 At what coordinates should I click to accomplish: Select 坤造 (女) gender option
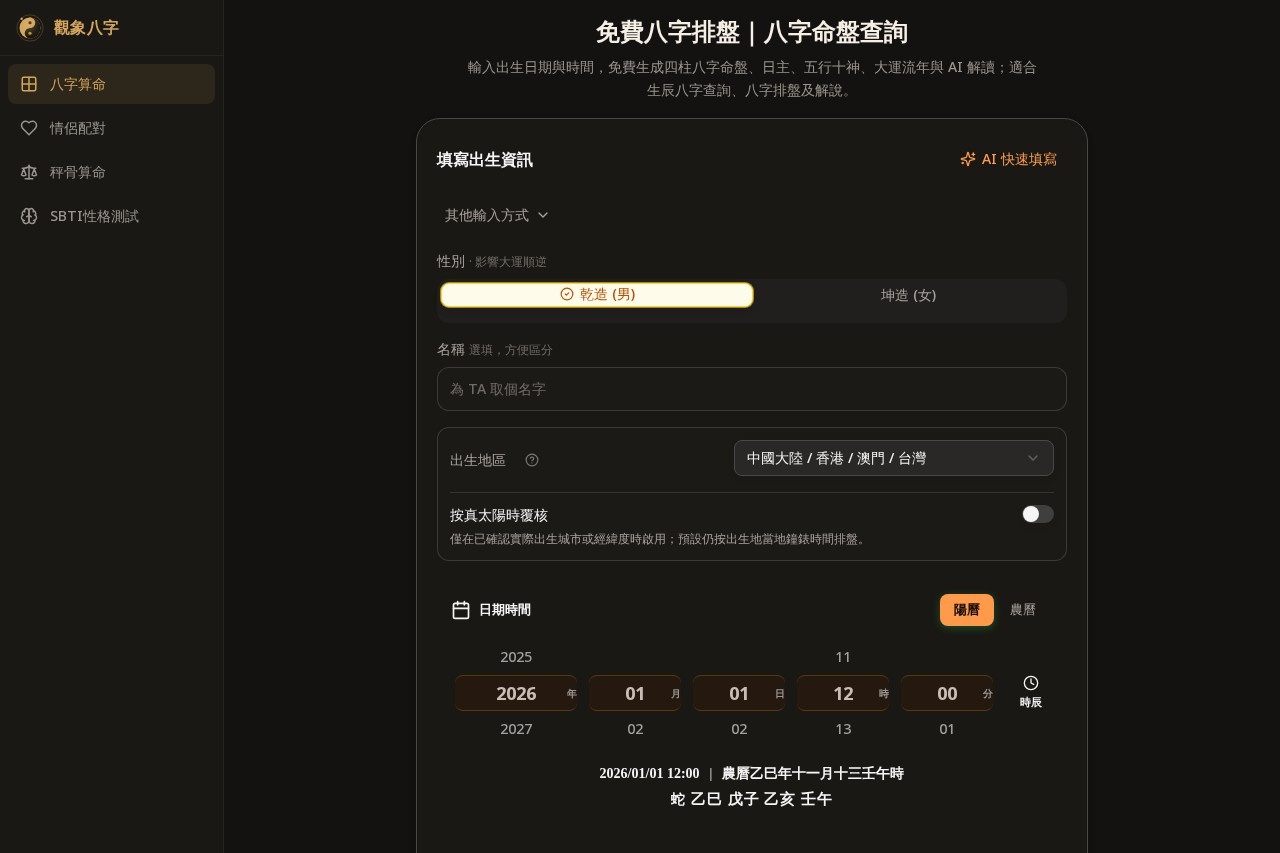pos(908,295)
